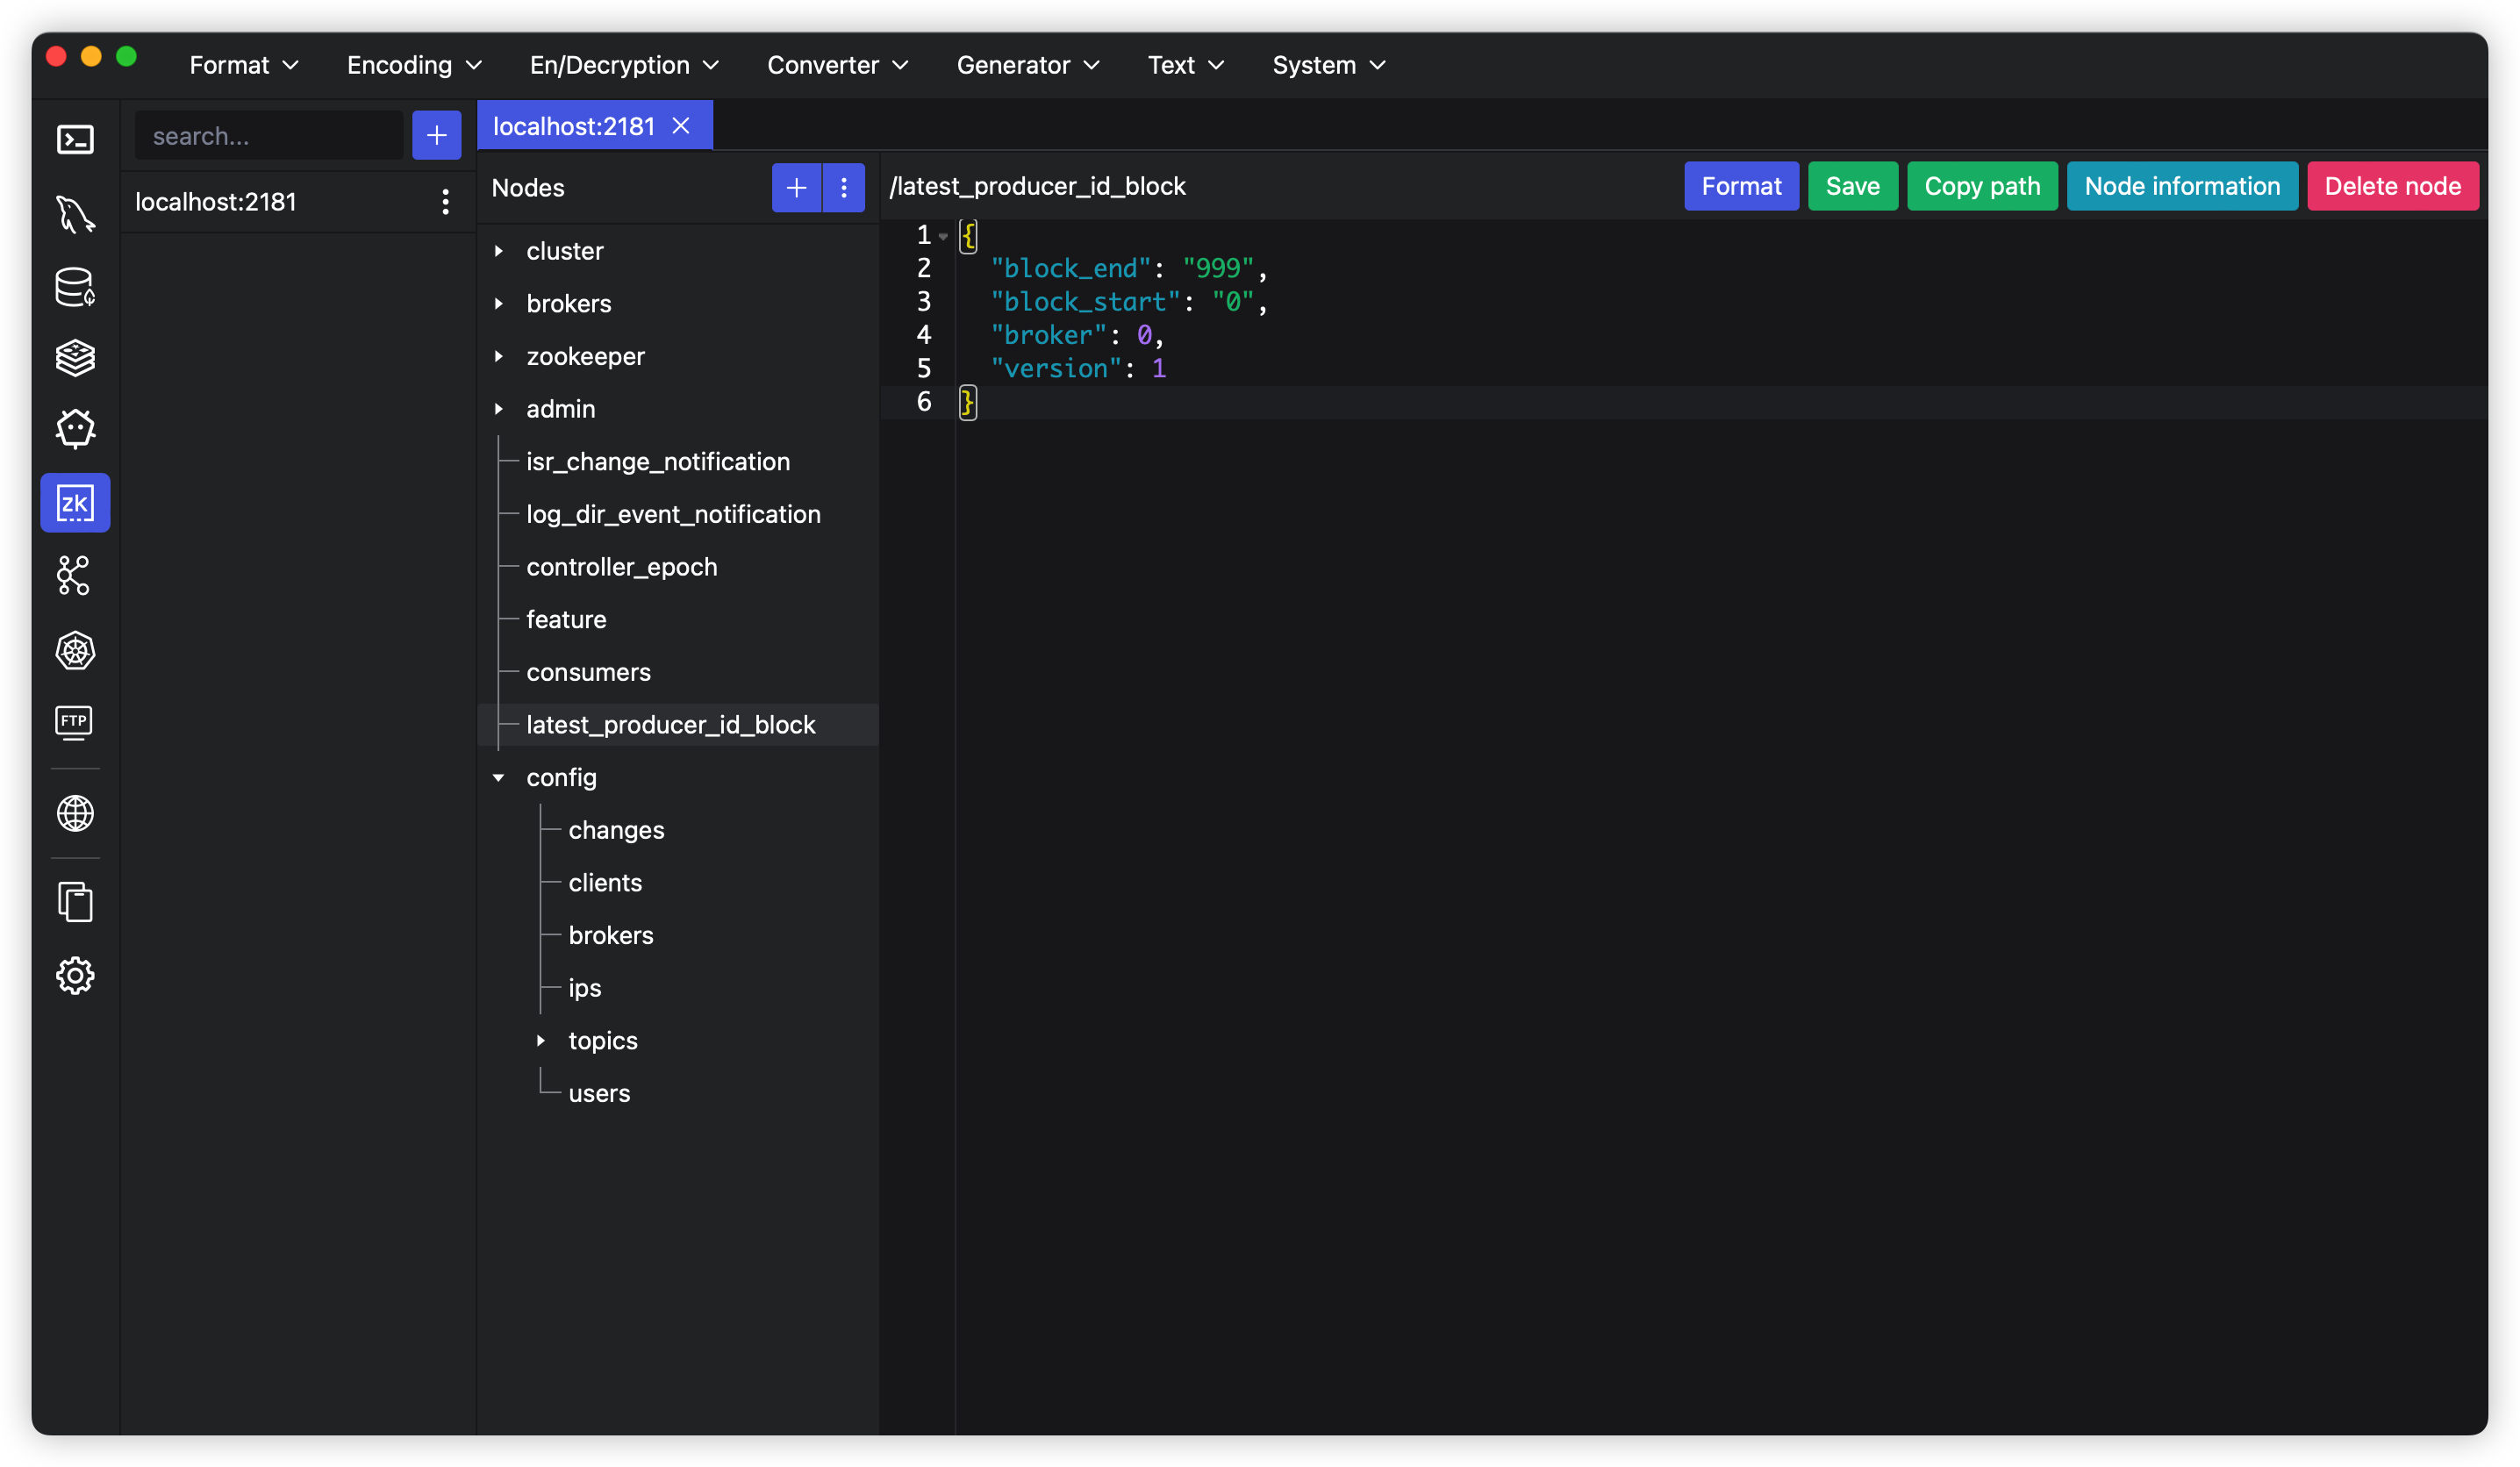Open the terminal icon in sidebar
Screen dimensions: 2520x1467
(x=75, y=140)
